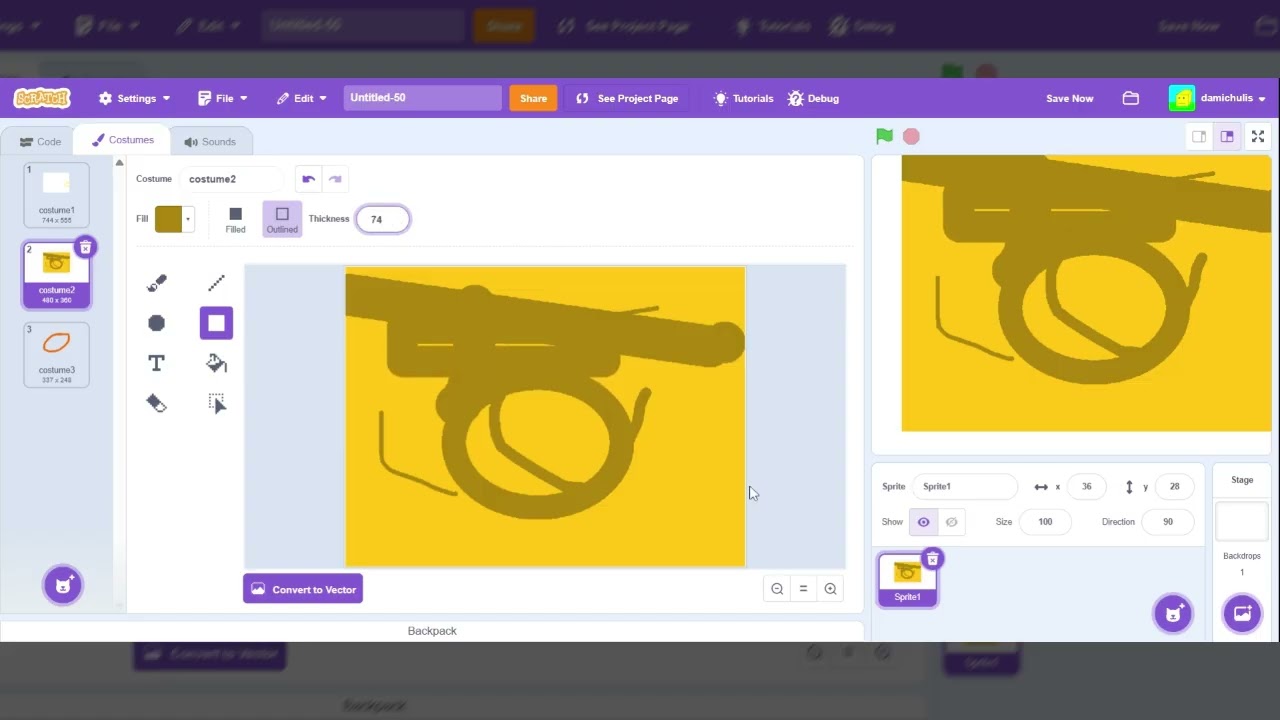Switch to the Code tab
The width and height of the screenshot is (1280, 720).
[x=41, y=142]
